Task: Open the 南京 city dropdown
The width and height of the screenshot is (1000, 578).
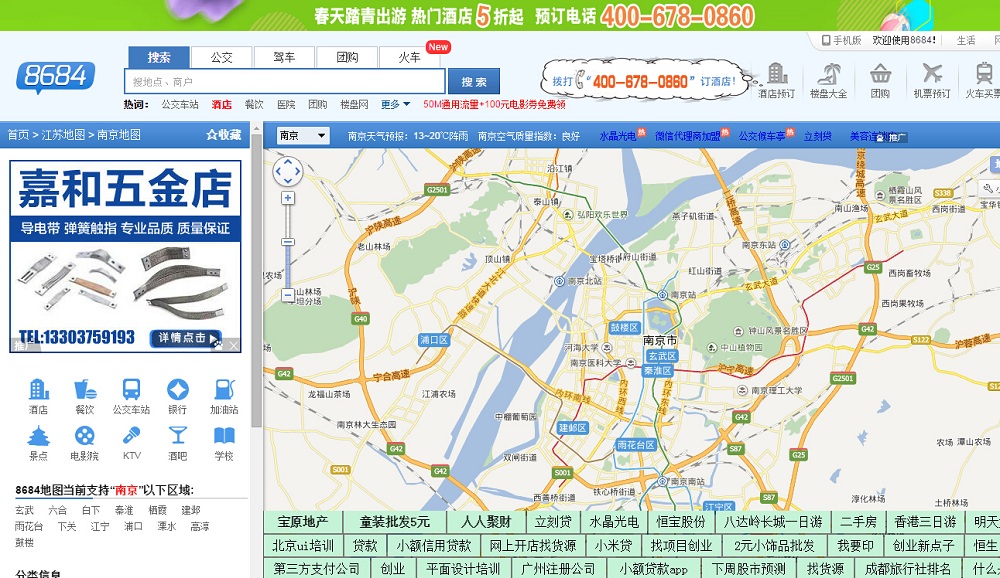Action: (x=303, y=135)
